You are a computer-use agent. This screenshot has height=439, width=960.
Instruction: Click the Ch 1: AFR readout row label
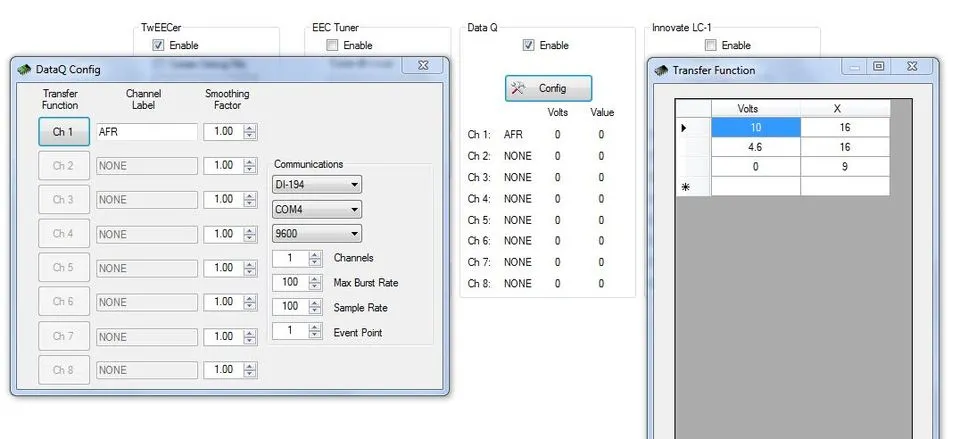(x=479, y=135)
